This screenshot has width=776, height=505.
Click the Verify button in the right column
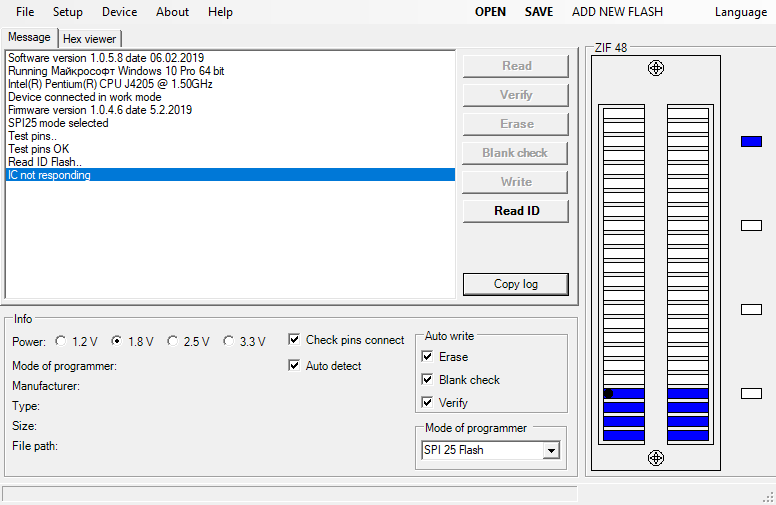pos(516,95)
